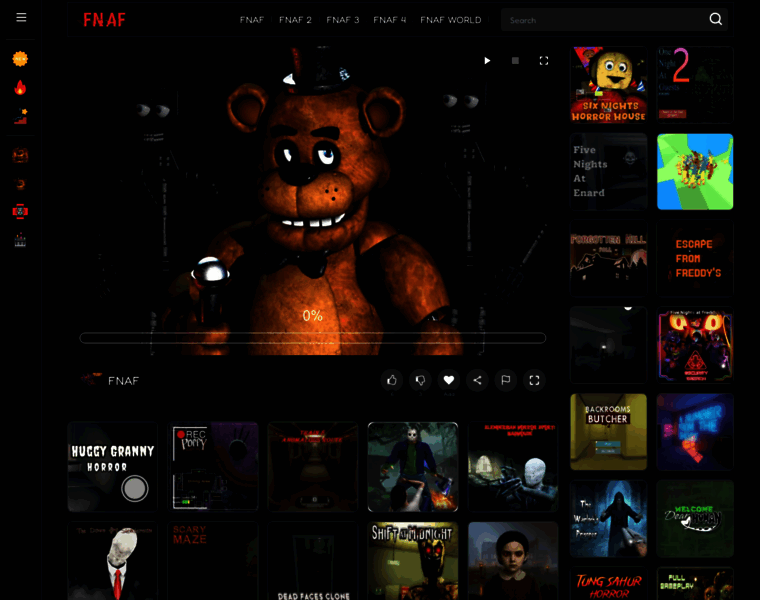Click the red FNAF site logo
760x600 pixels.
tap(104, 20)
